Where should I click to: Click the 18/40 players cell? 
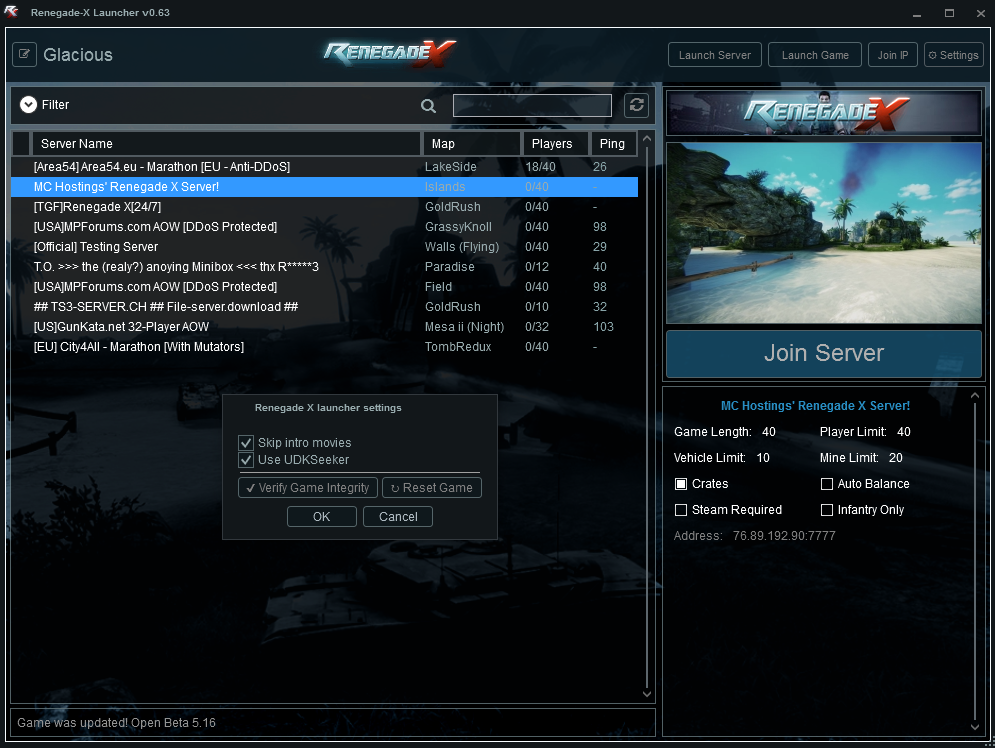point(540,167)
